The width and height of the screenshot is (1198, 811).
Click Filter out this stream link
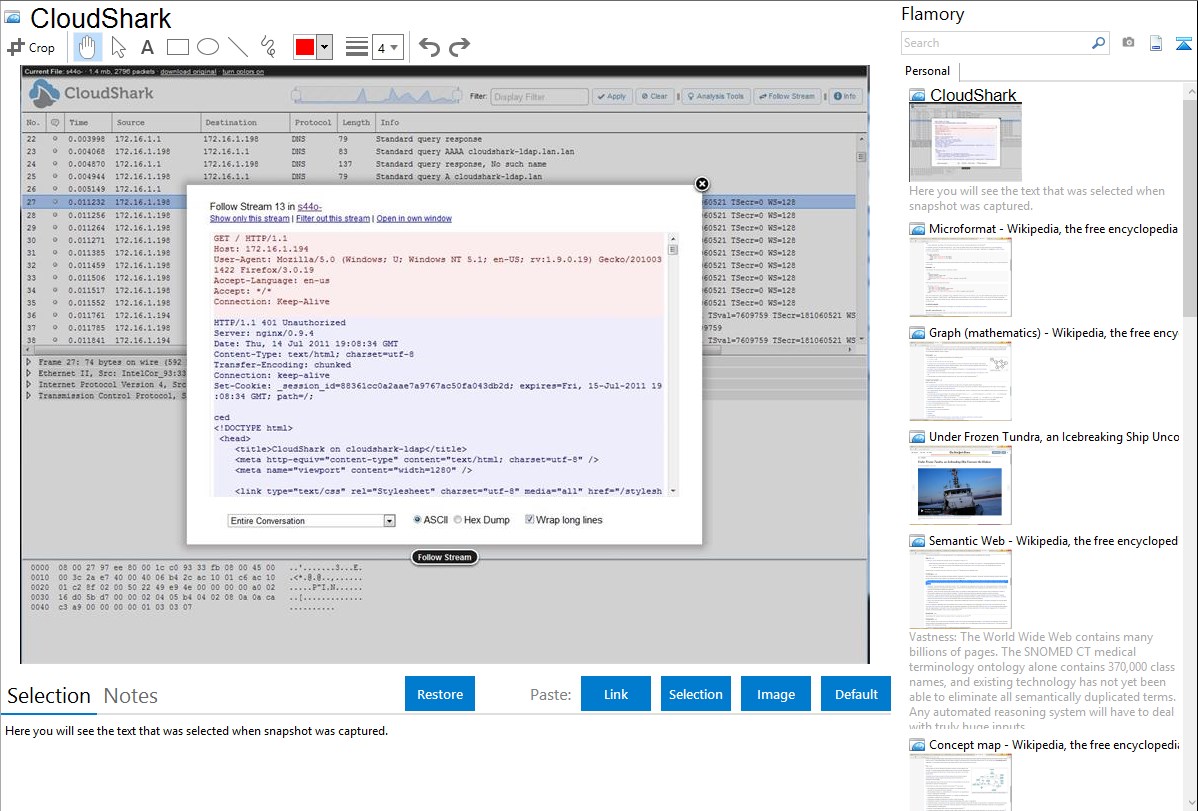[332, 219]
